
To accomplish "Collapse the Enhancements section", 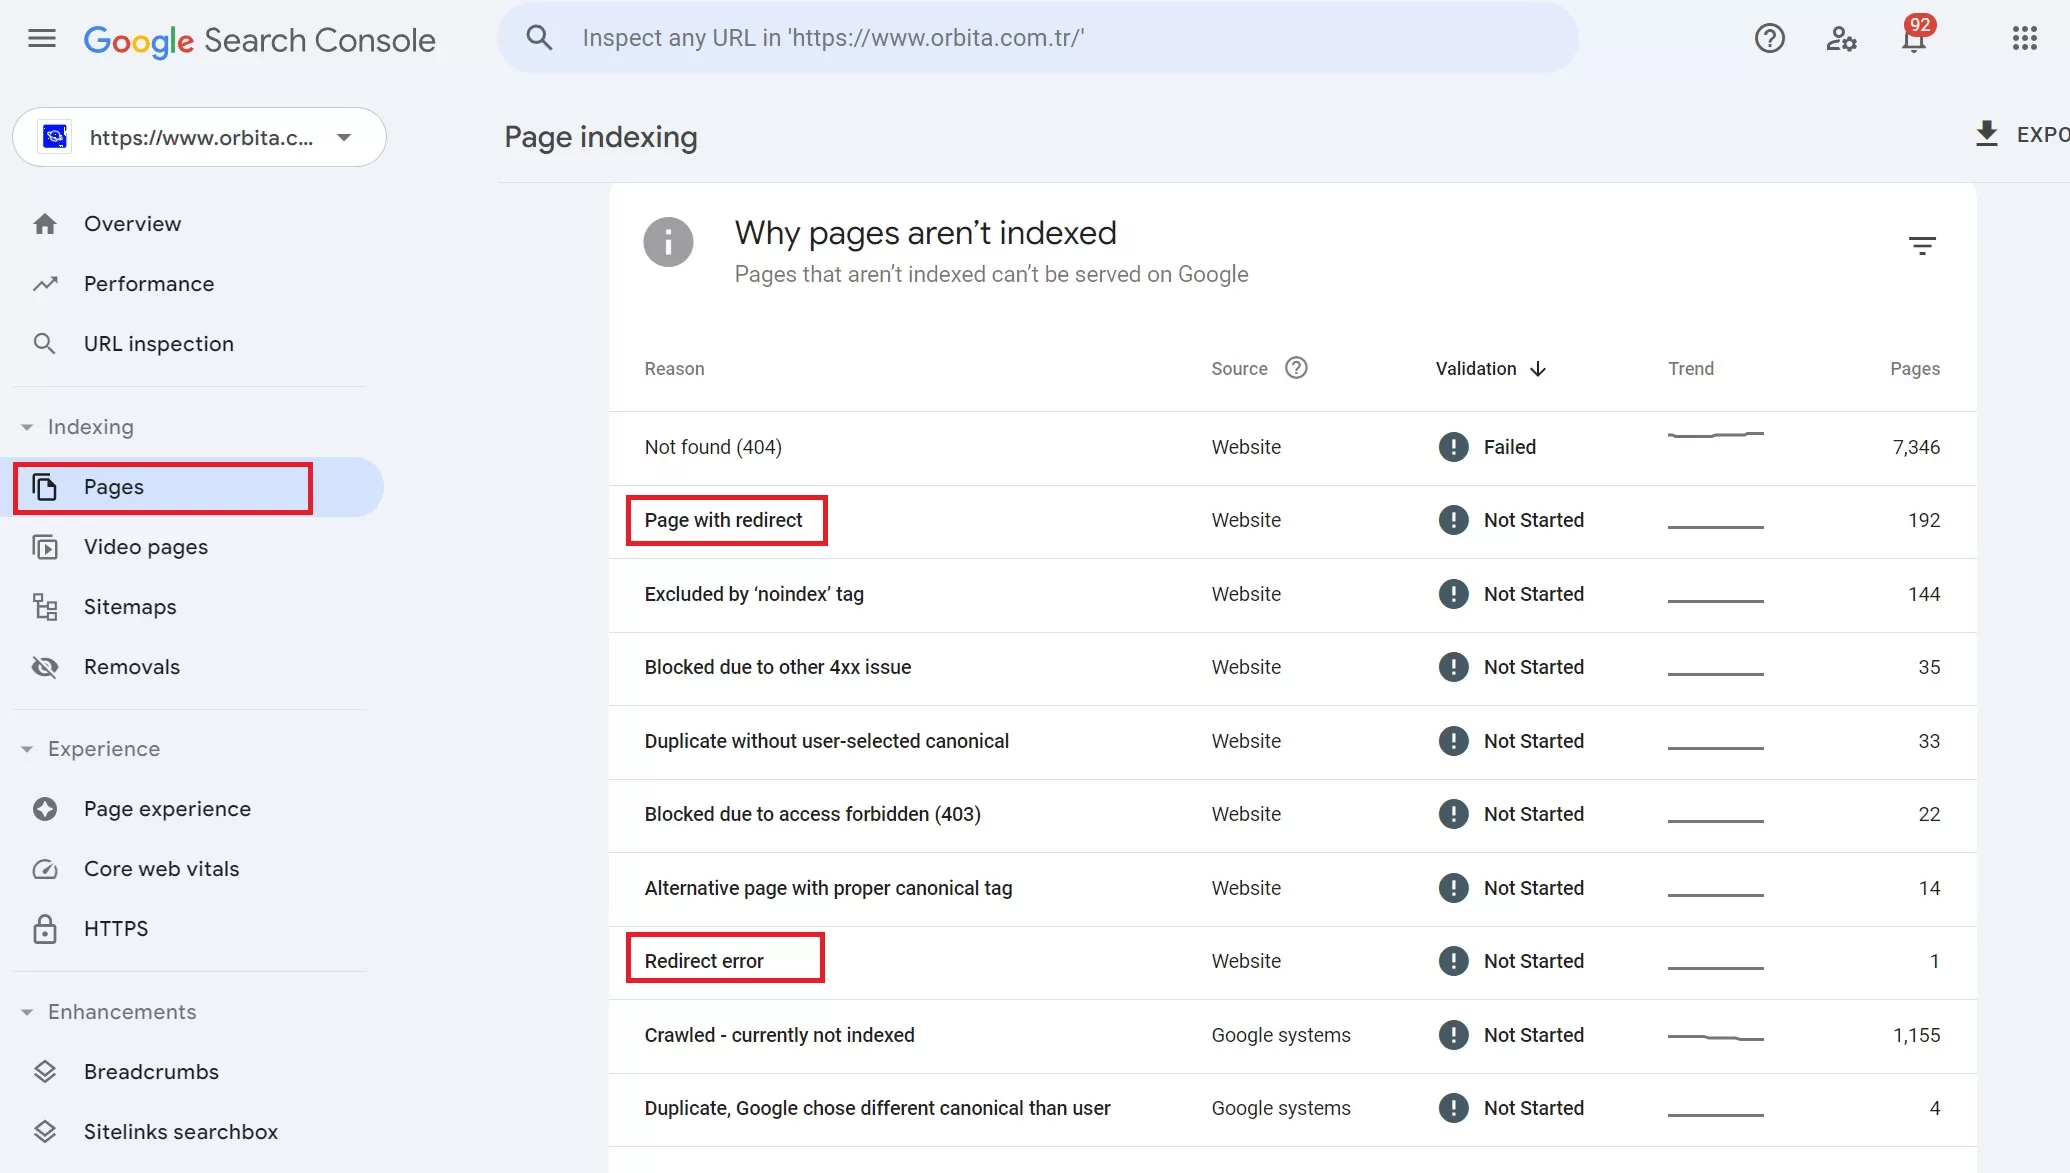I will click(27, 1012).
